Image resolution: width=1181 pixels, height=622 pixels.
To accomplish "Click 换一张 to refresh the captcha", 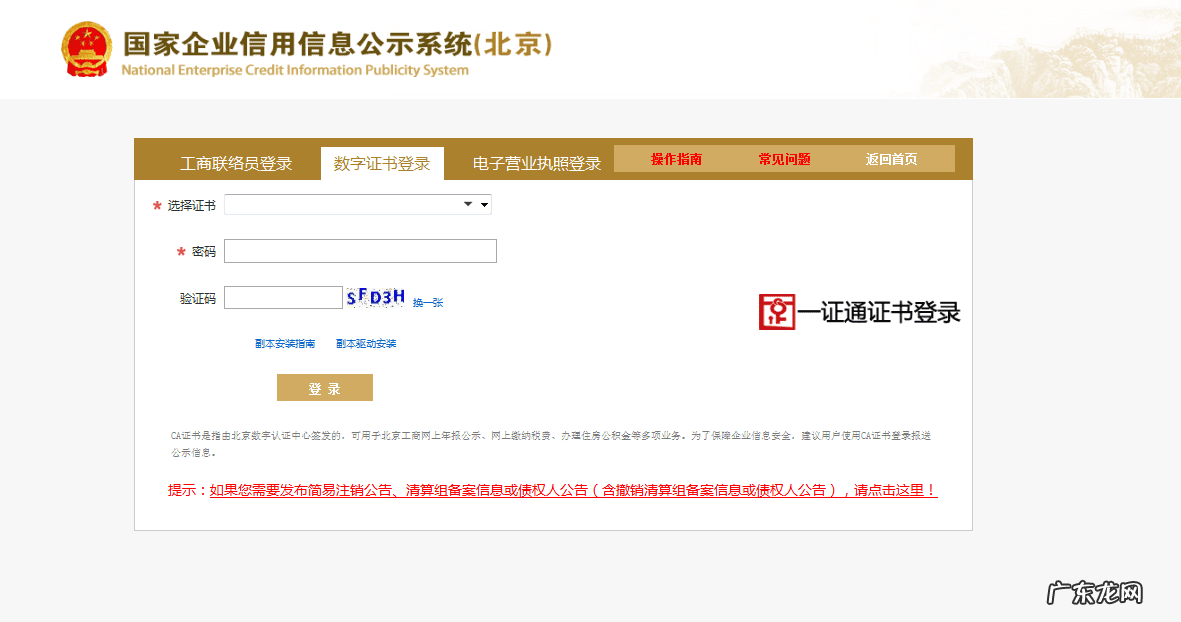I will (x=430, y=300).
